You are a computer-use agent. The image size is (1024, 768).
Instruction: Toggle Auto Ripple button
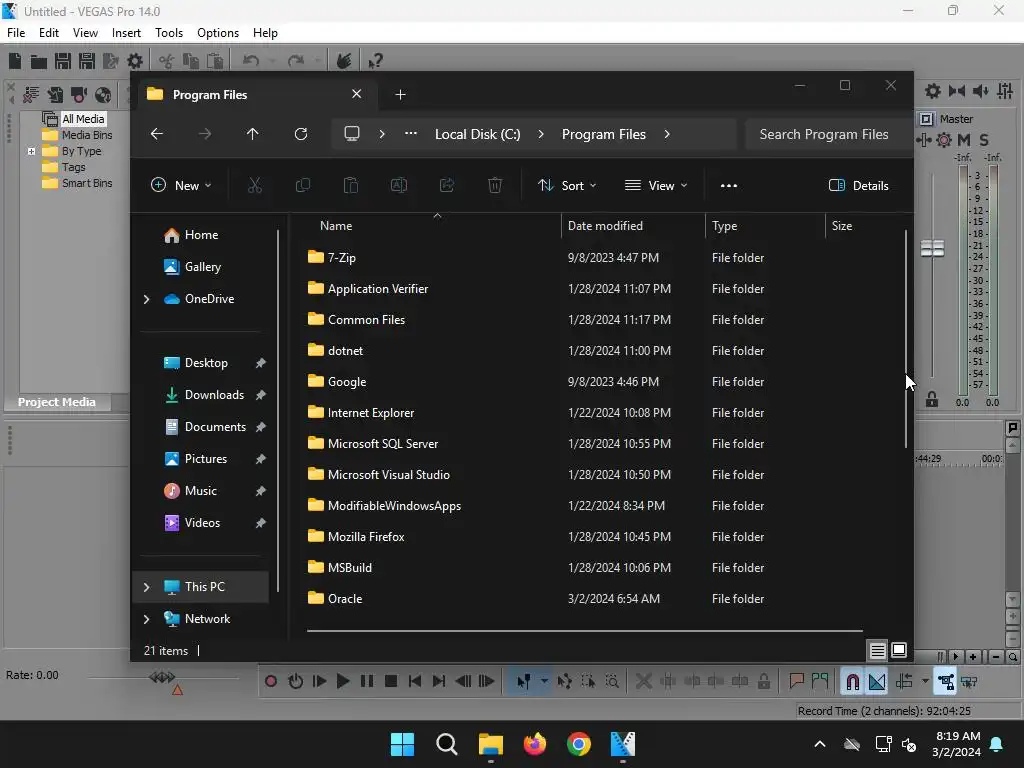pos(904,681)
